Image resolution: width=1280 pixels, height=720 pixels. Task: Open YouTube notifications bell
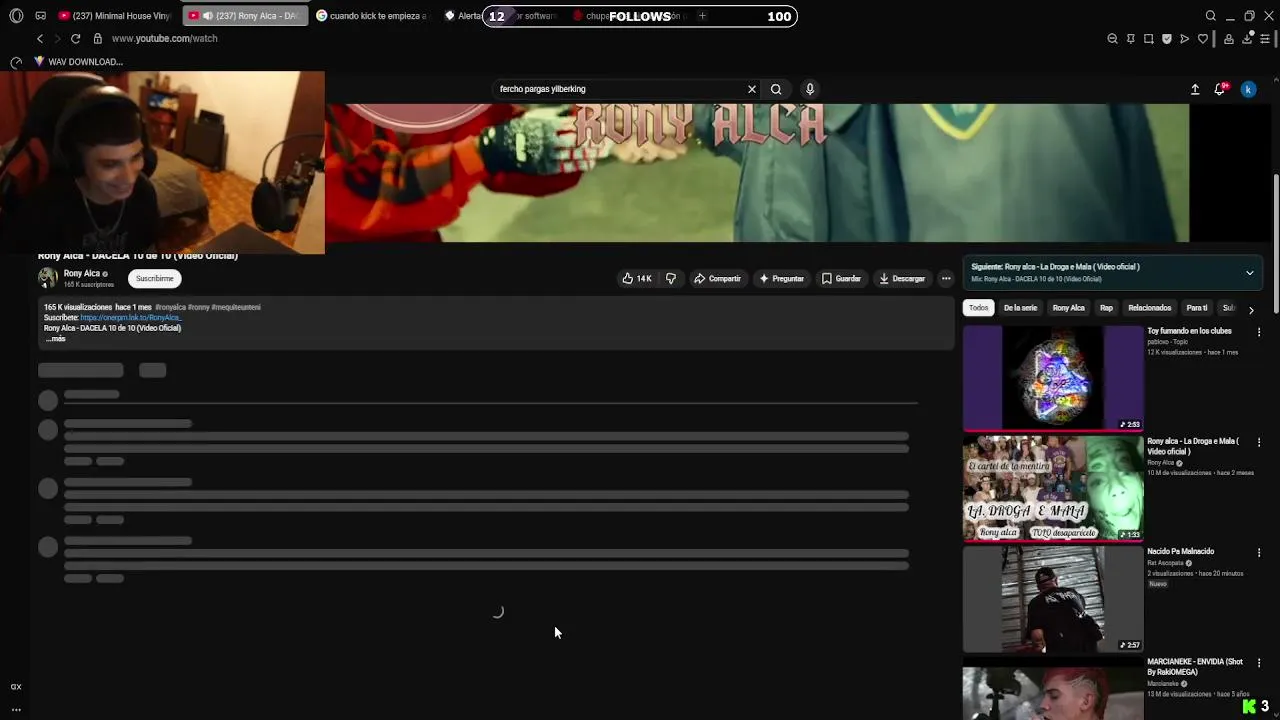[1220, 89]
